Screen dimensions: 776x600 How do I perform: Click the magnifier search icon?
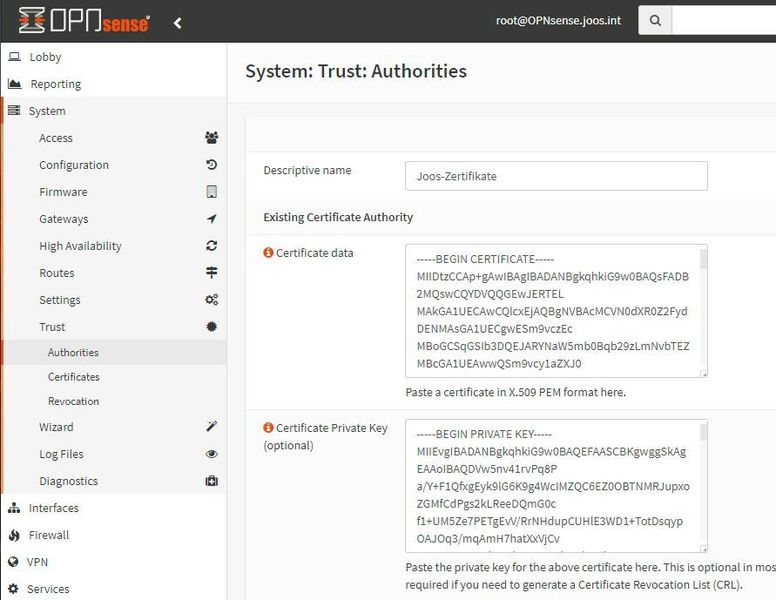tap(655, 20)
